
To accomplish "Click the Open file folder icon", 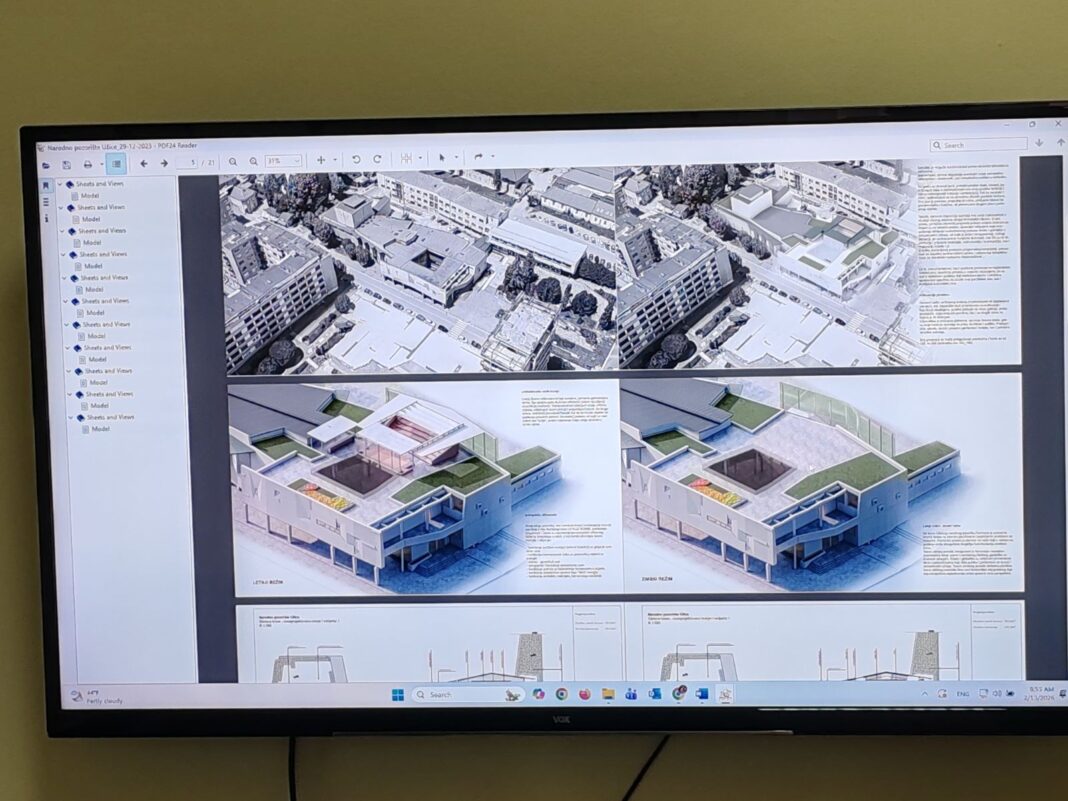I will (45, 164).
